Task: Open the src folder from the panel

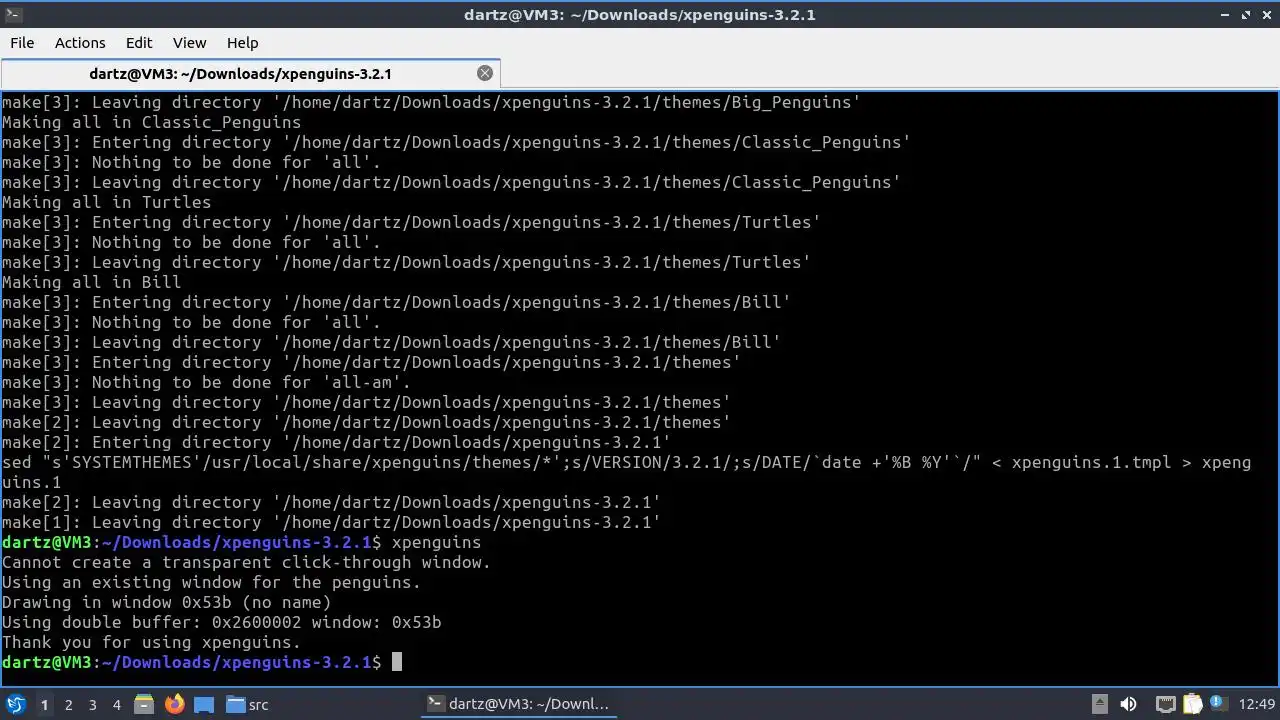Action: coord(247,704)
